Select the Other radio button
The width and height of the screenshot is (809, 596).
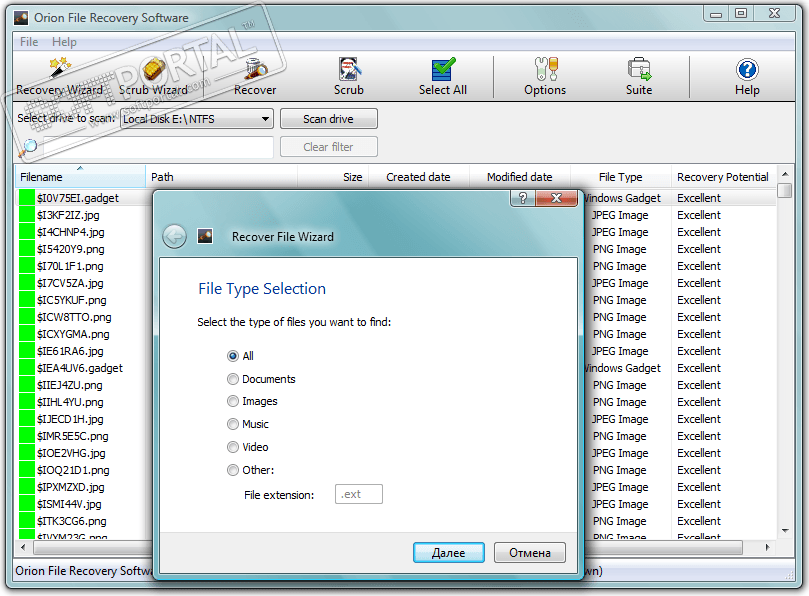(x=233, y=470)
